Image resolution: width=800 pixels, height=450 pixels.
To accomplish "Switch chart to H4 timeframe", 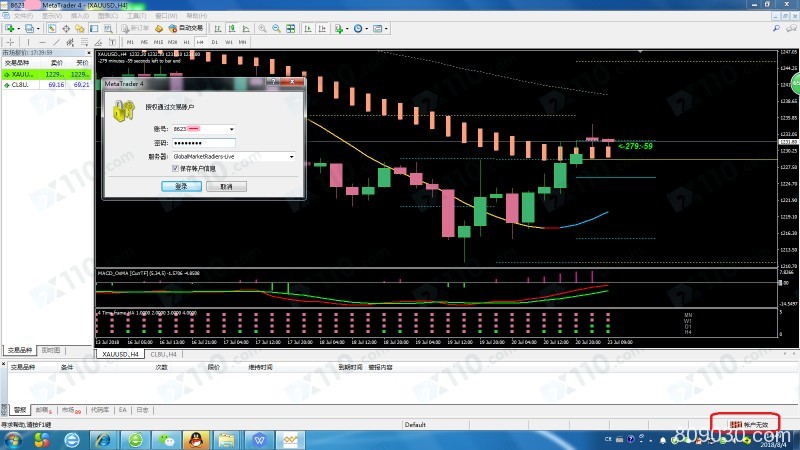I will [x=200, y=42].
